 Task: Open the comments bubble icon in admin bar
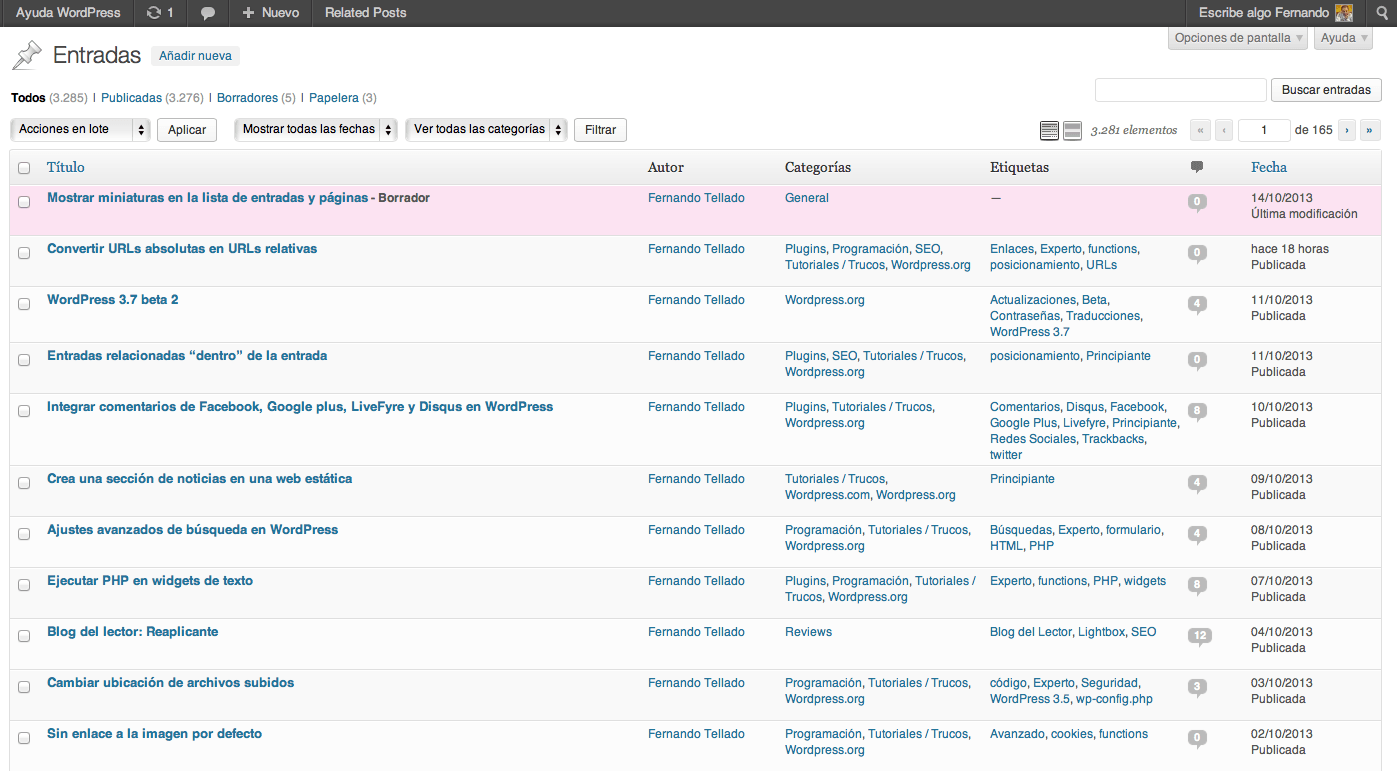coord(208,13)
